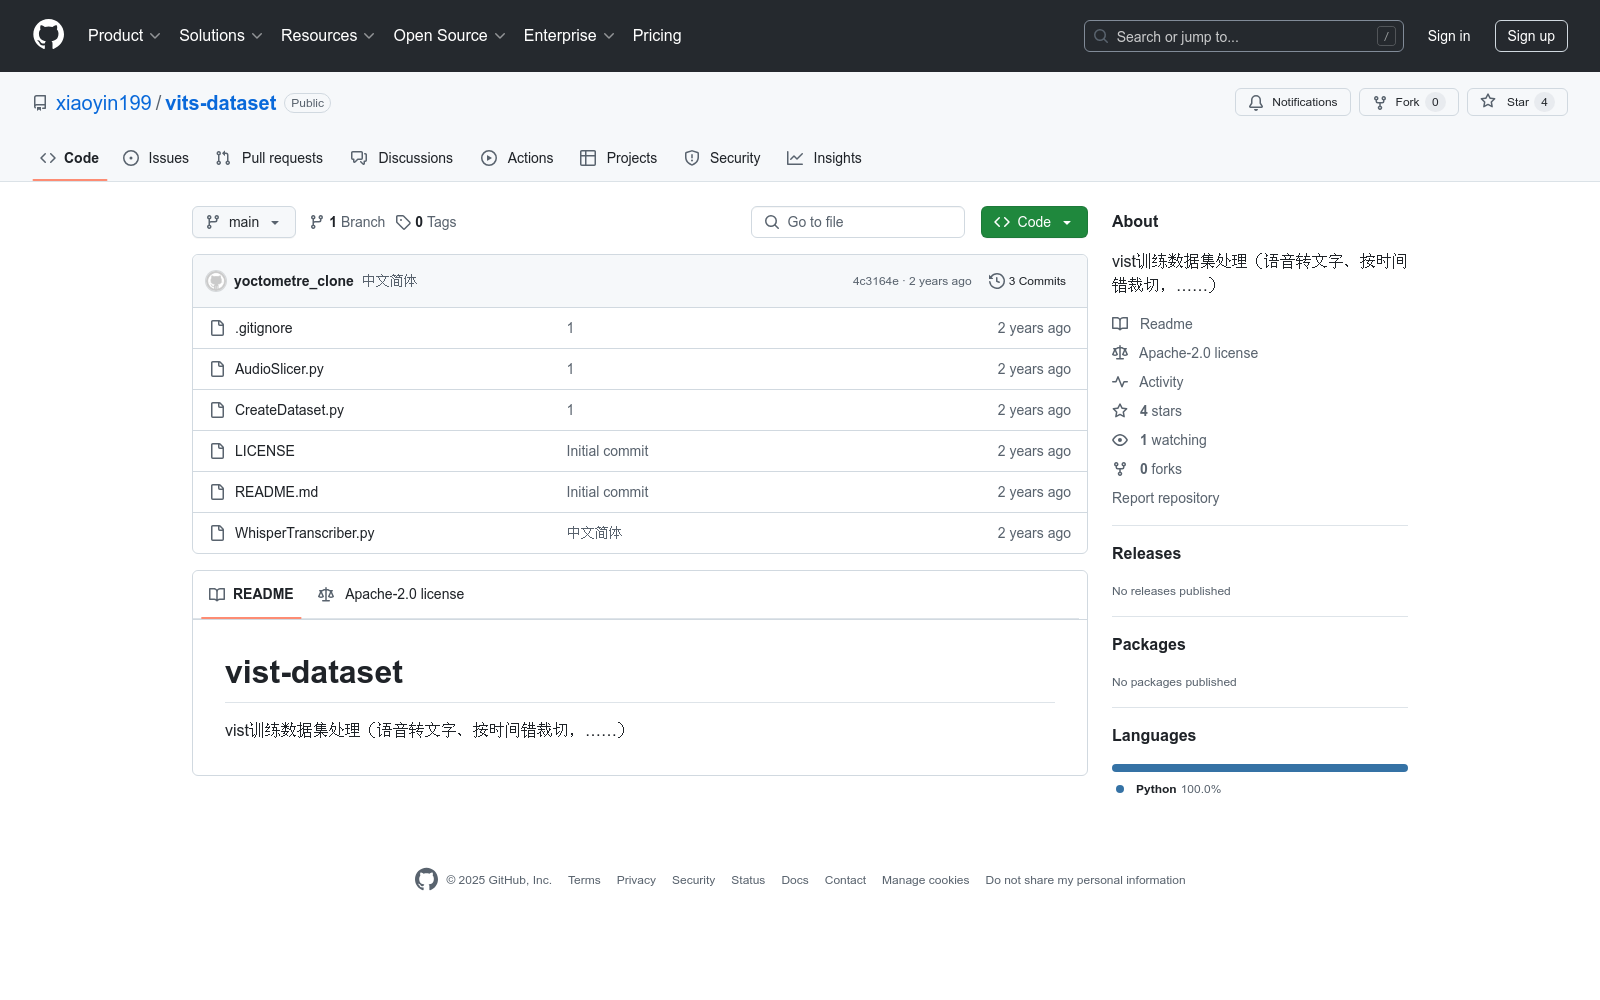View the 3 Commits history
1600x1000 pixels.
point(1027,281)
